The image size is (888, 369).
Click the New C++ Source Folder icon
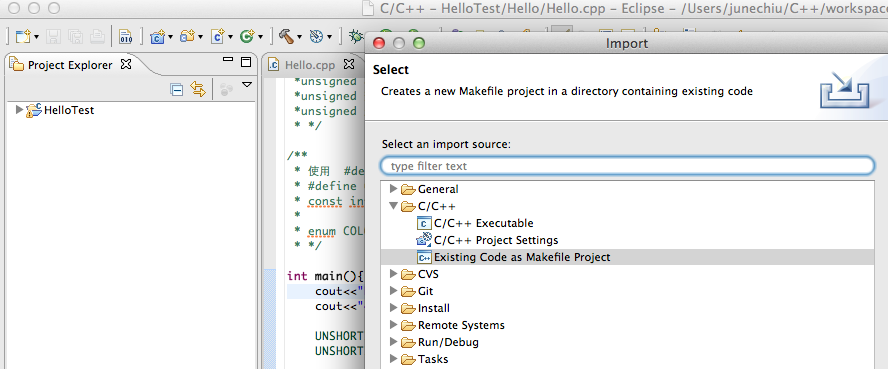pos(187,37)
